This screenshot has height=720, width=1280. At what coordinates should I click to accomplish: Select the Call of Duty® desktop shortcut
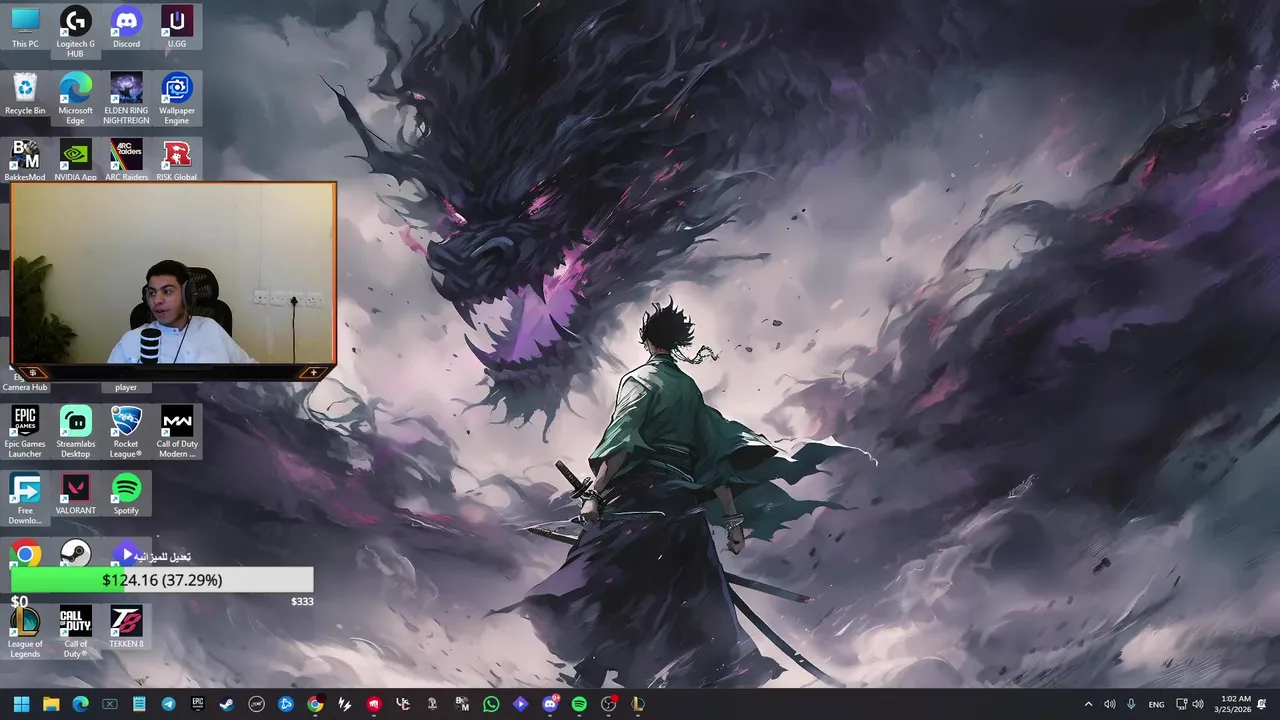coord(76,632)
